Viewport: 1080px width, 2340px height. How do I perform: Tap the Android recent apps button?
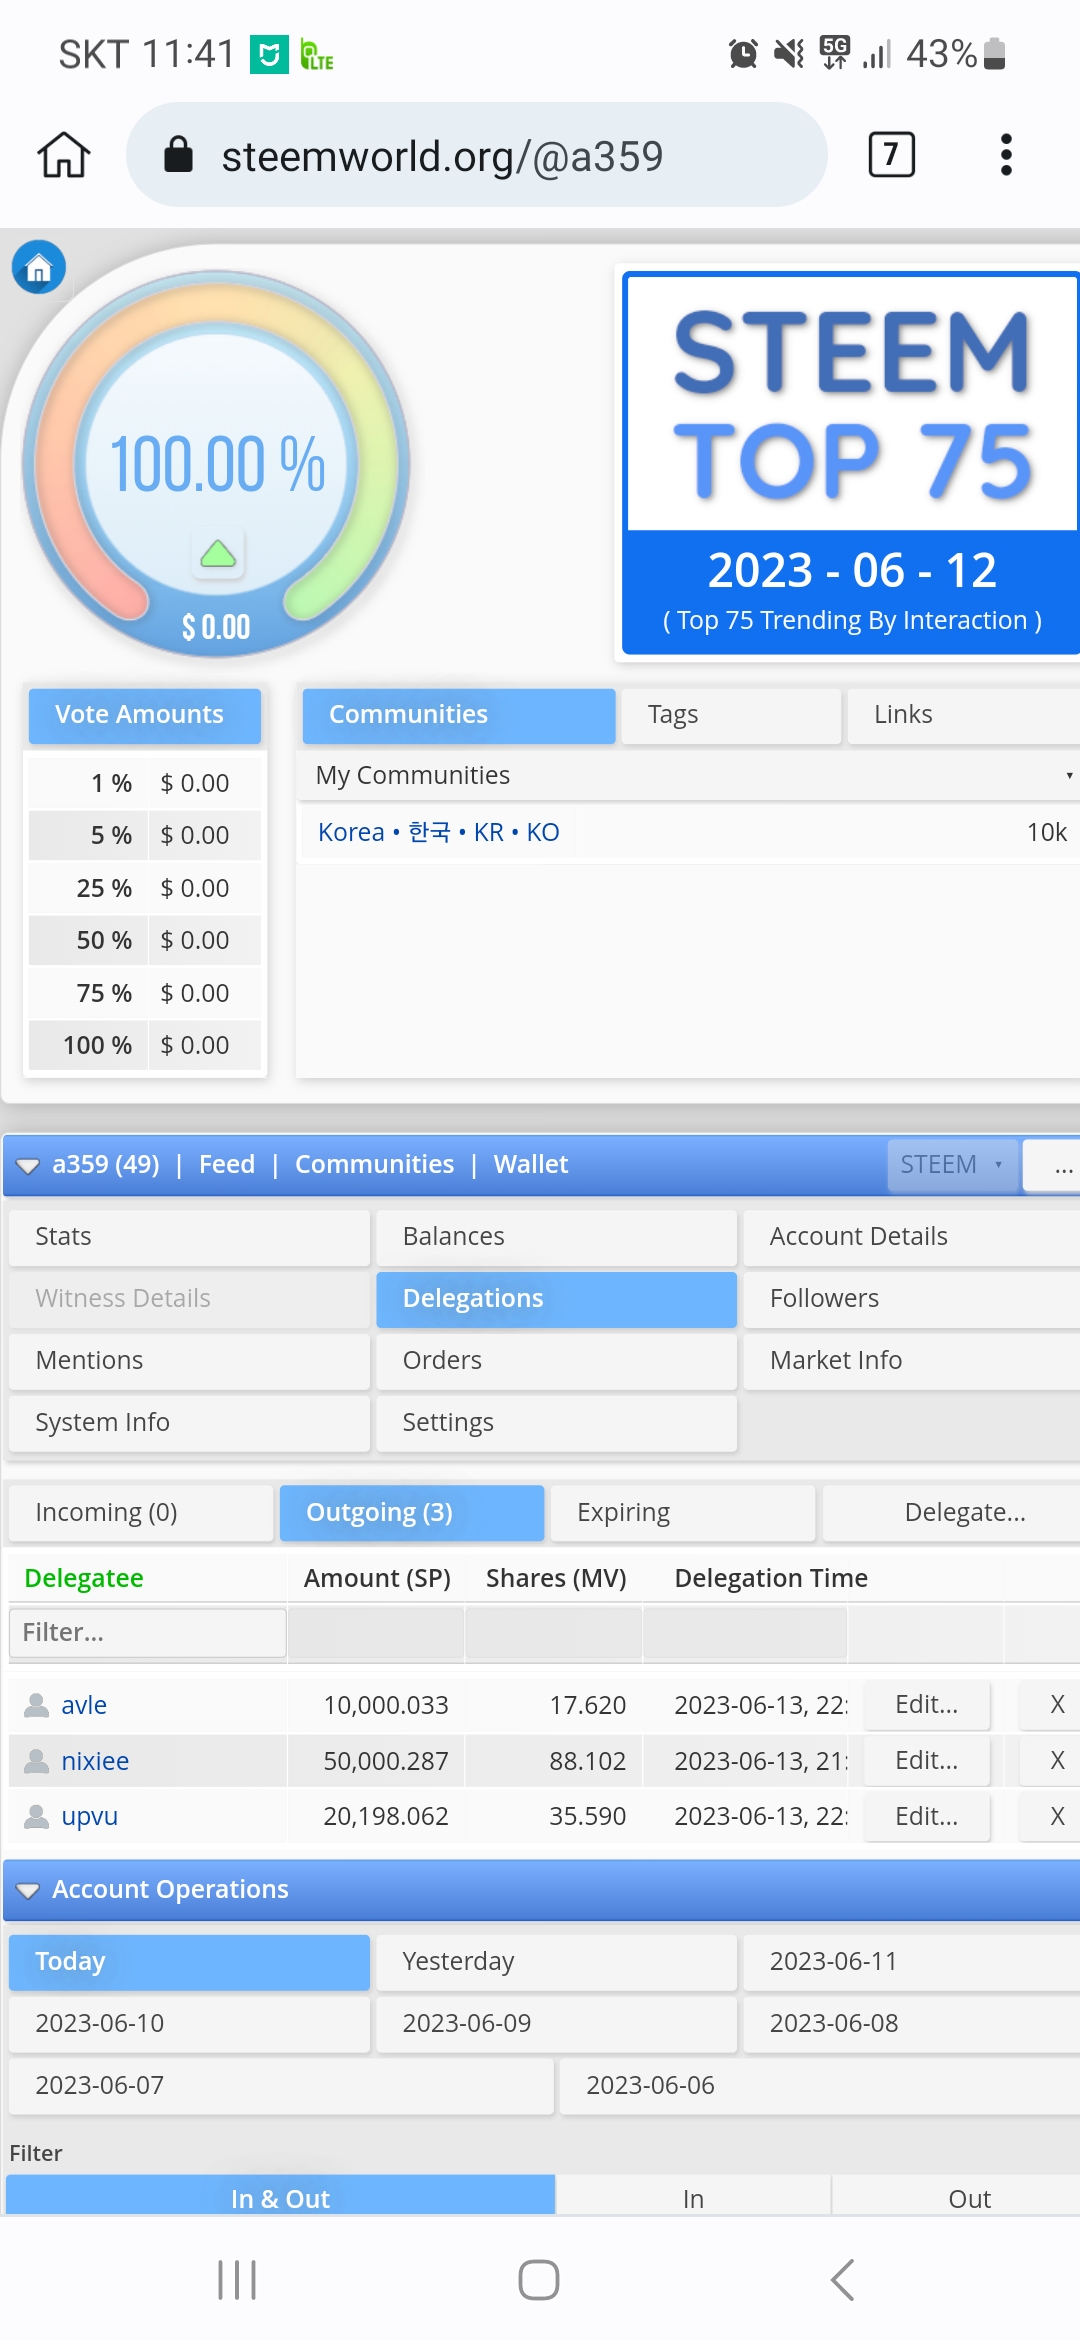click(237, 2280)
